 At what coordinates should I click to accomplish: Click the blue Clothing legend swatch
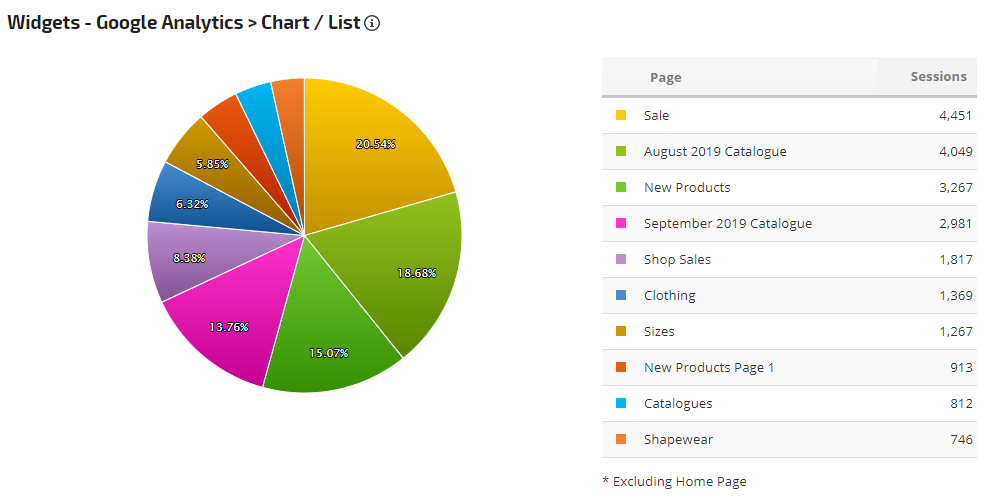621,296
